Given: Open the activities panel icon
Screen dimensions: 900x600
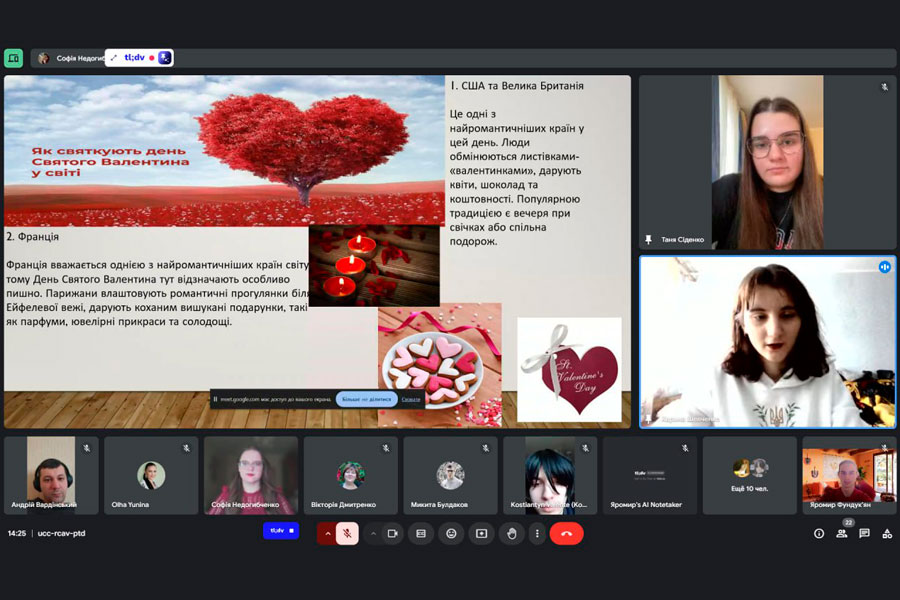Looking at the screenshot, I should [x=886, y=534].
